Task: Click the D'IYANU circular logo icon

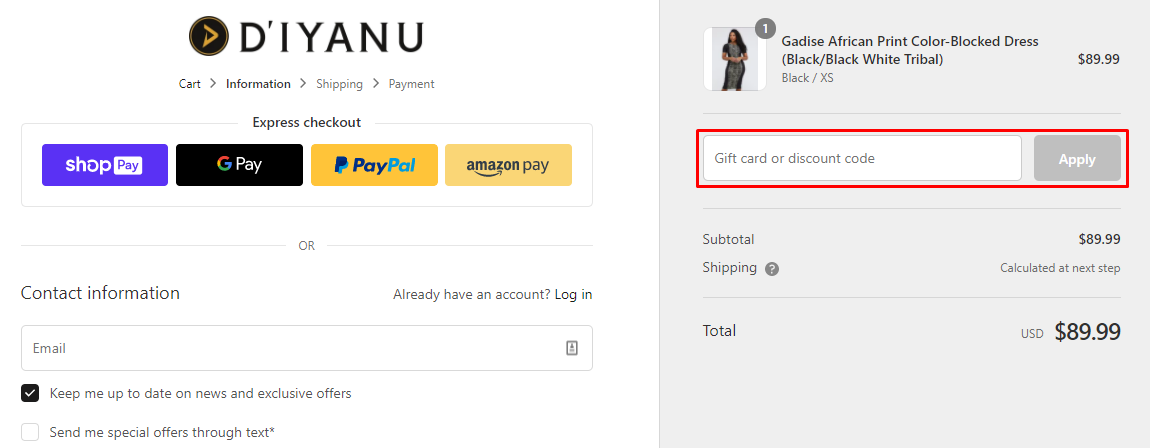Action: click(x=208, y=36)
